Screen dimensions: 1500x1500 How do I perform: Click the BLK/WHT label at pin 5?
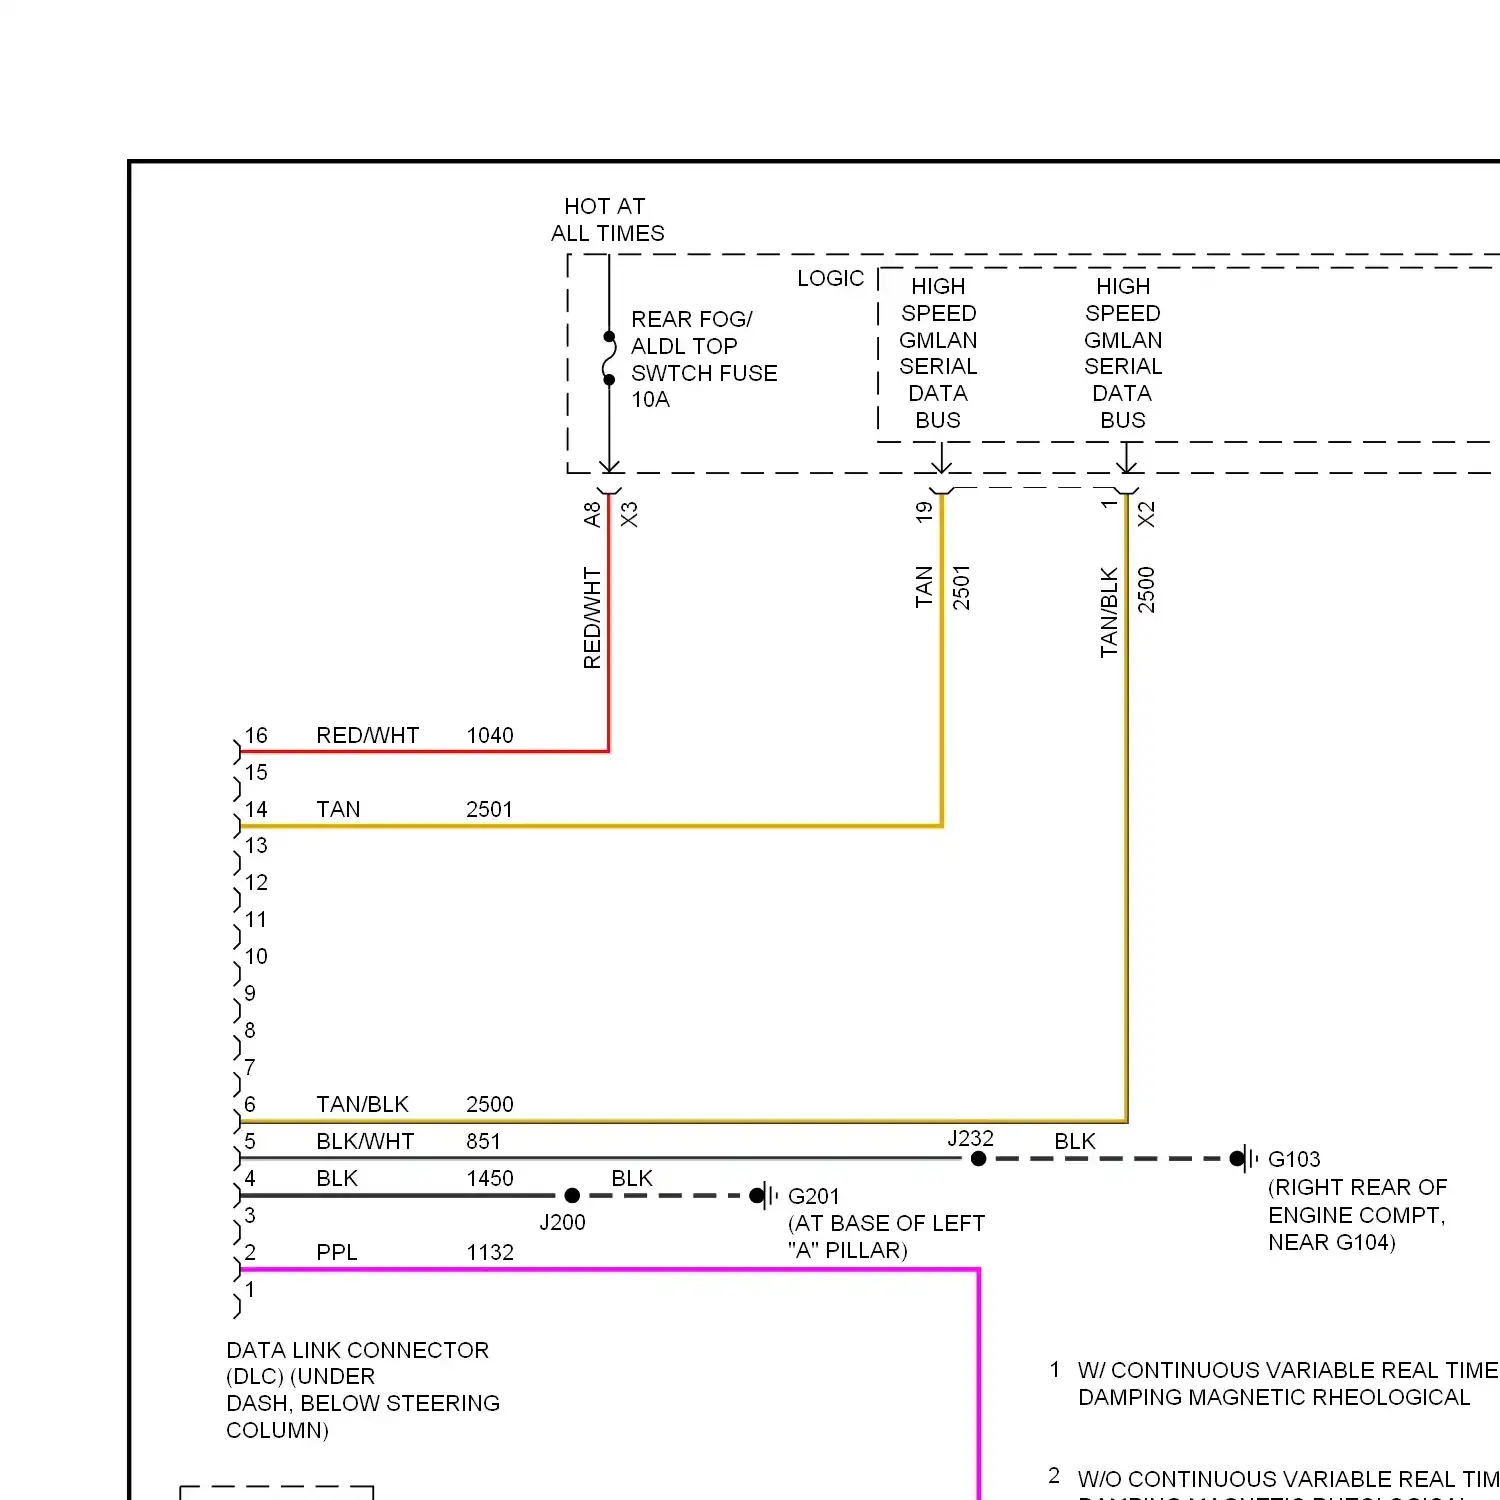(x=365, y=1141)
